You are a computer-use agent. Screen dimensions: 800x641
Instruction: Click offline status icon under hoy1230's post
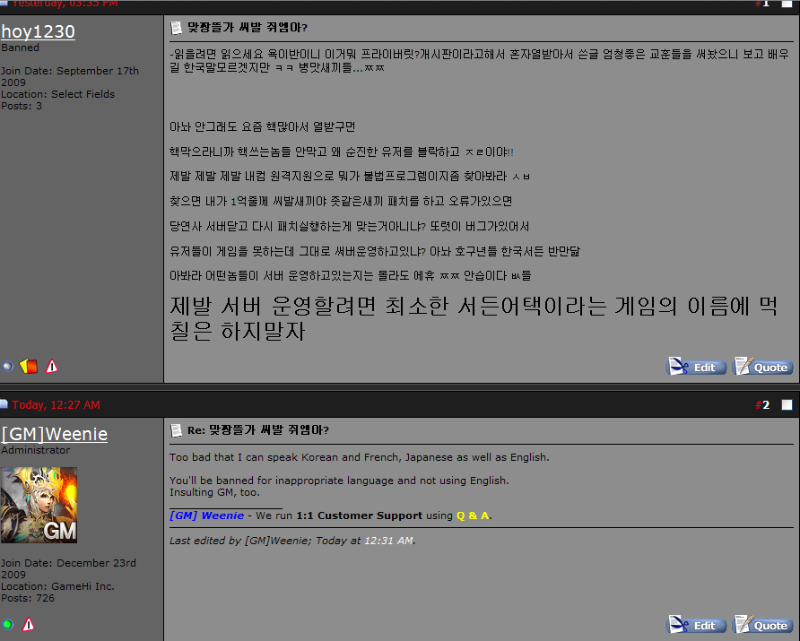click(8, 366)
